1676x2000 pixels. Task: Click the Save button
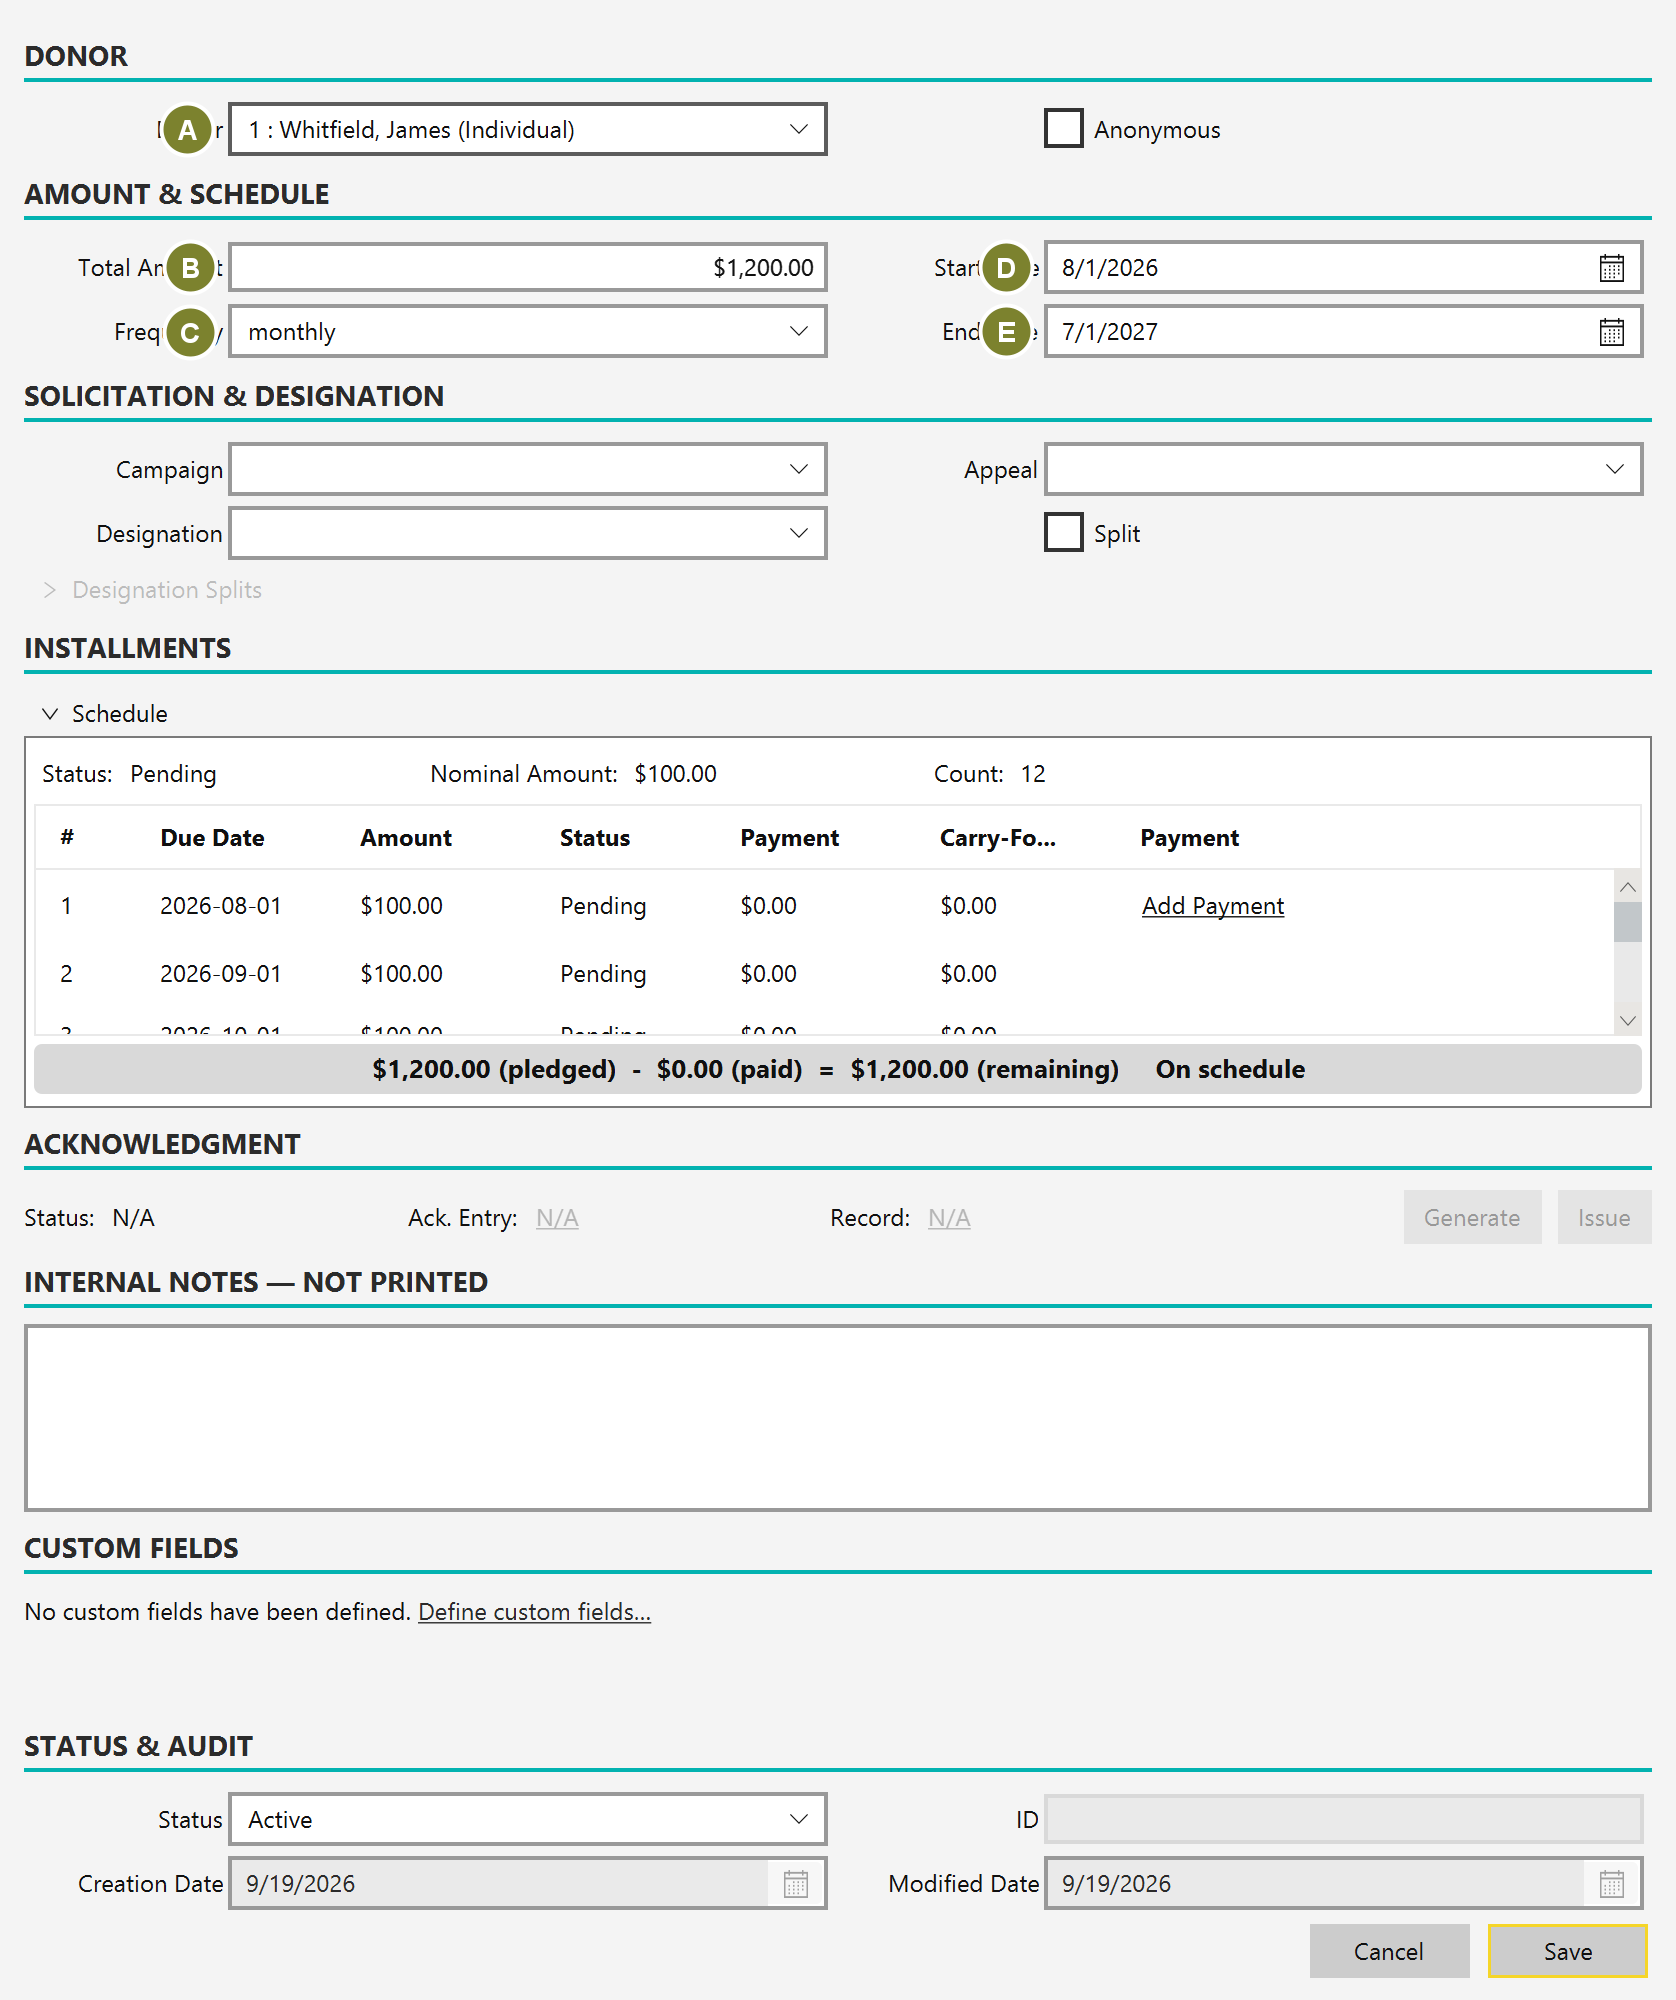click(x=1567, y=1951)
